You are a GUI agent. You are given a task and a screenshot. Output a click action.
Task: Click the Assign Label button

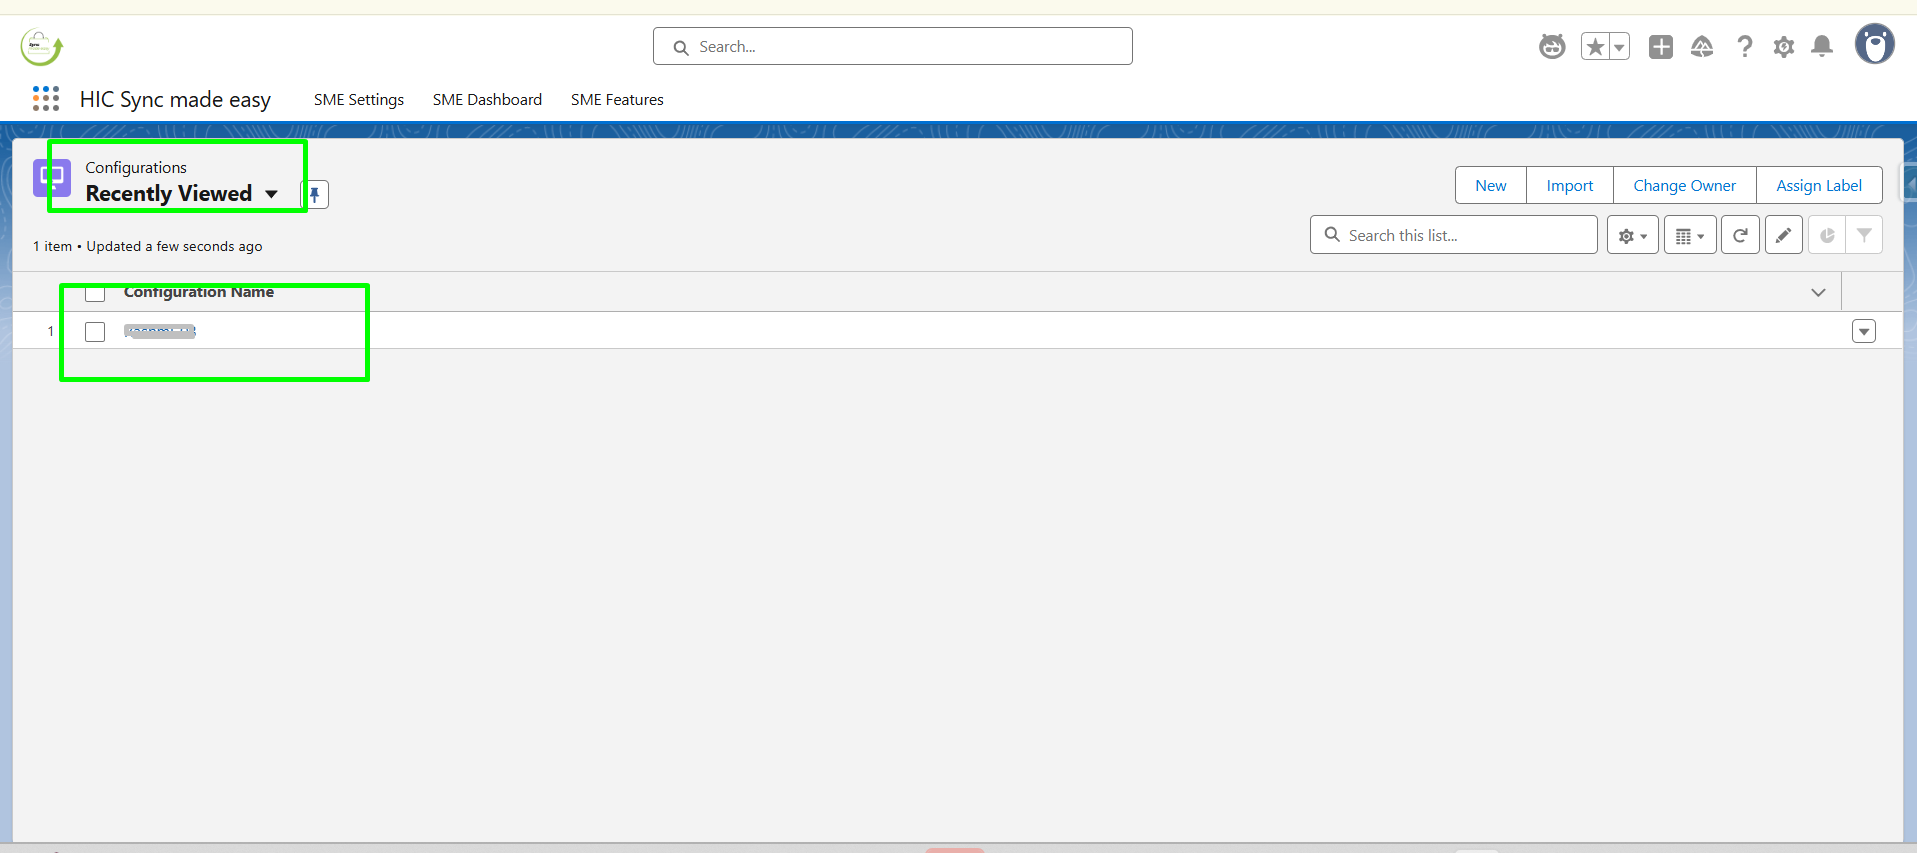click(1819, 185)
